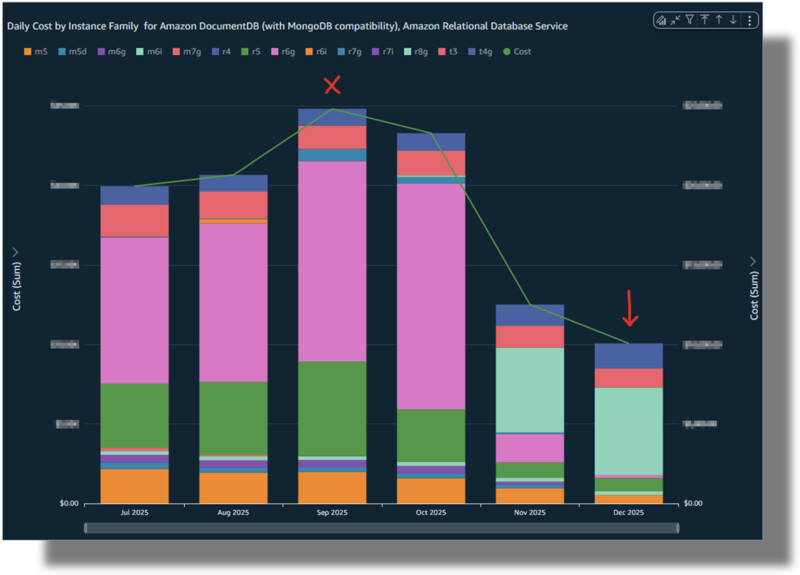Click the drill up to top icon
The height and width of the screenshot is (575, 800).
705,20
